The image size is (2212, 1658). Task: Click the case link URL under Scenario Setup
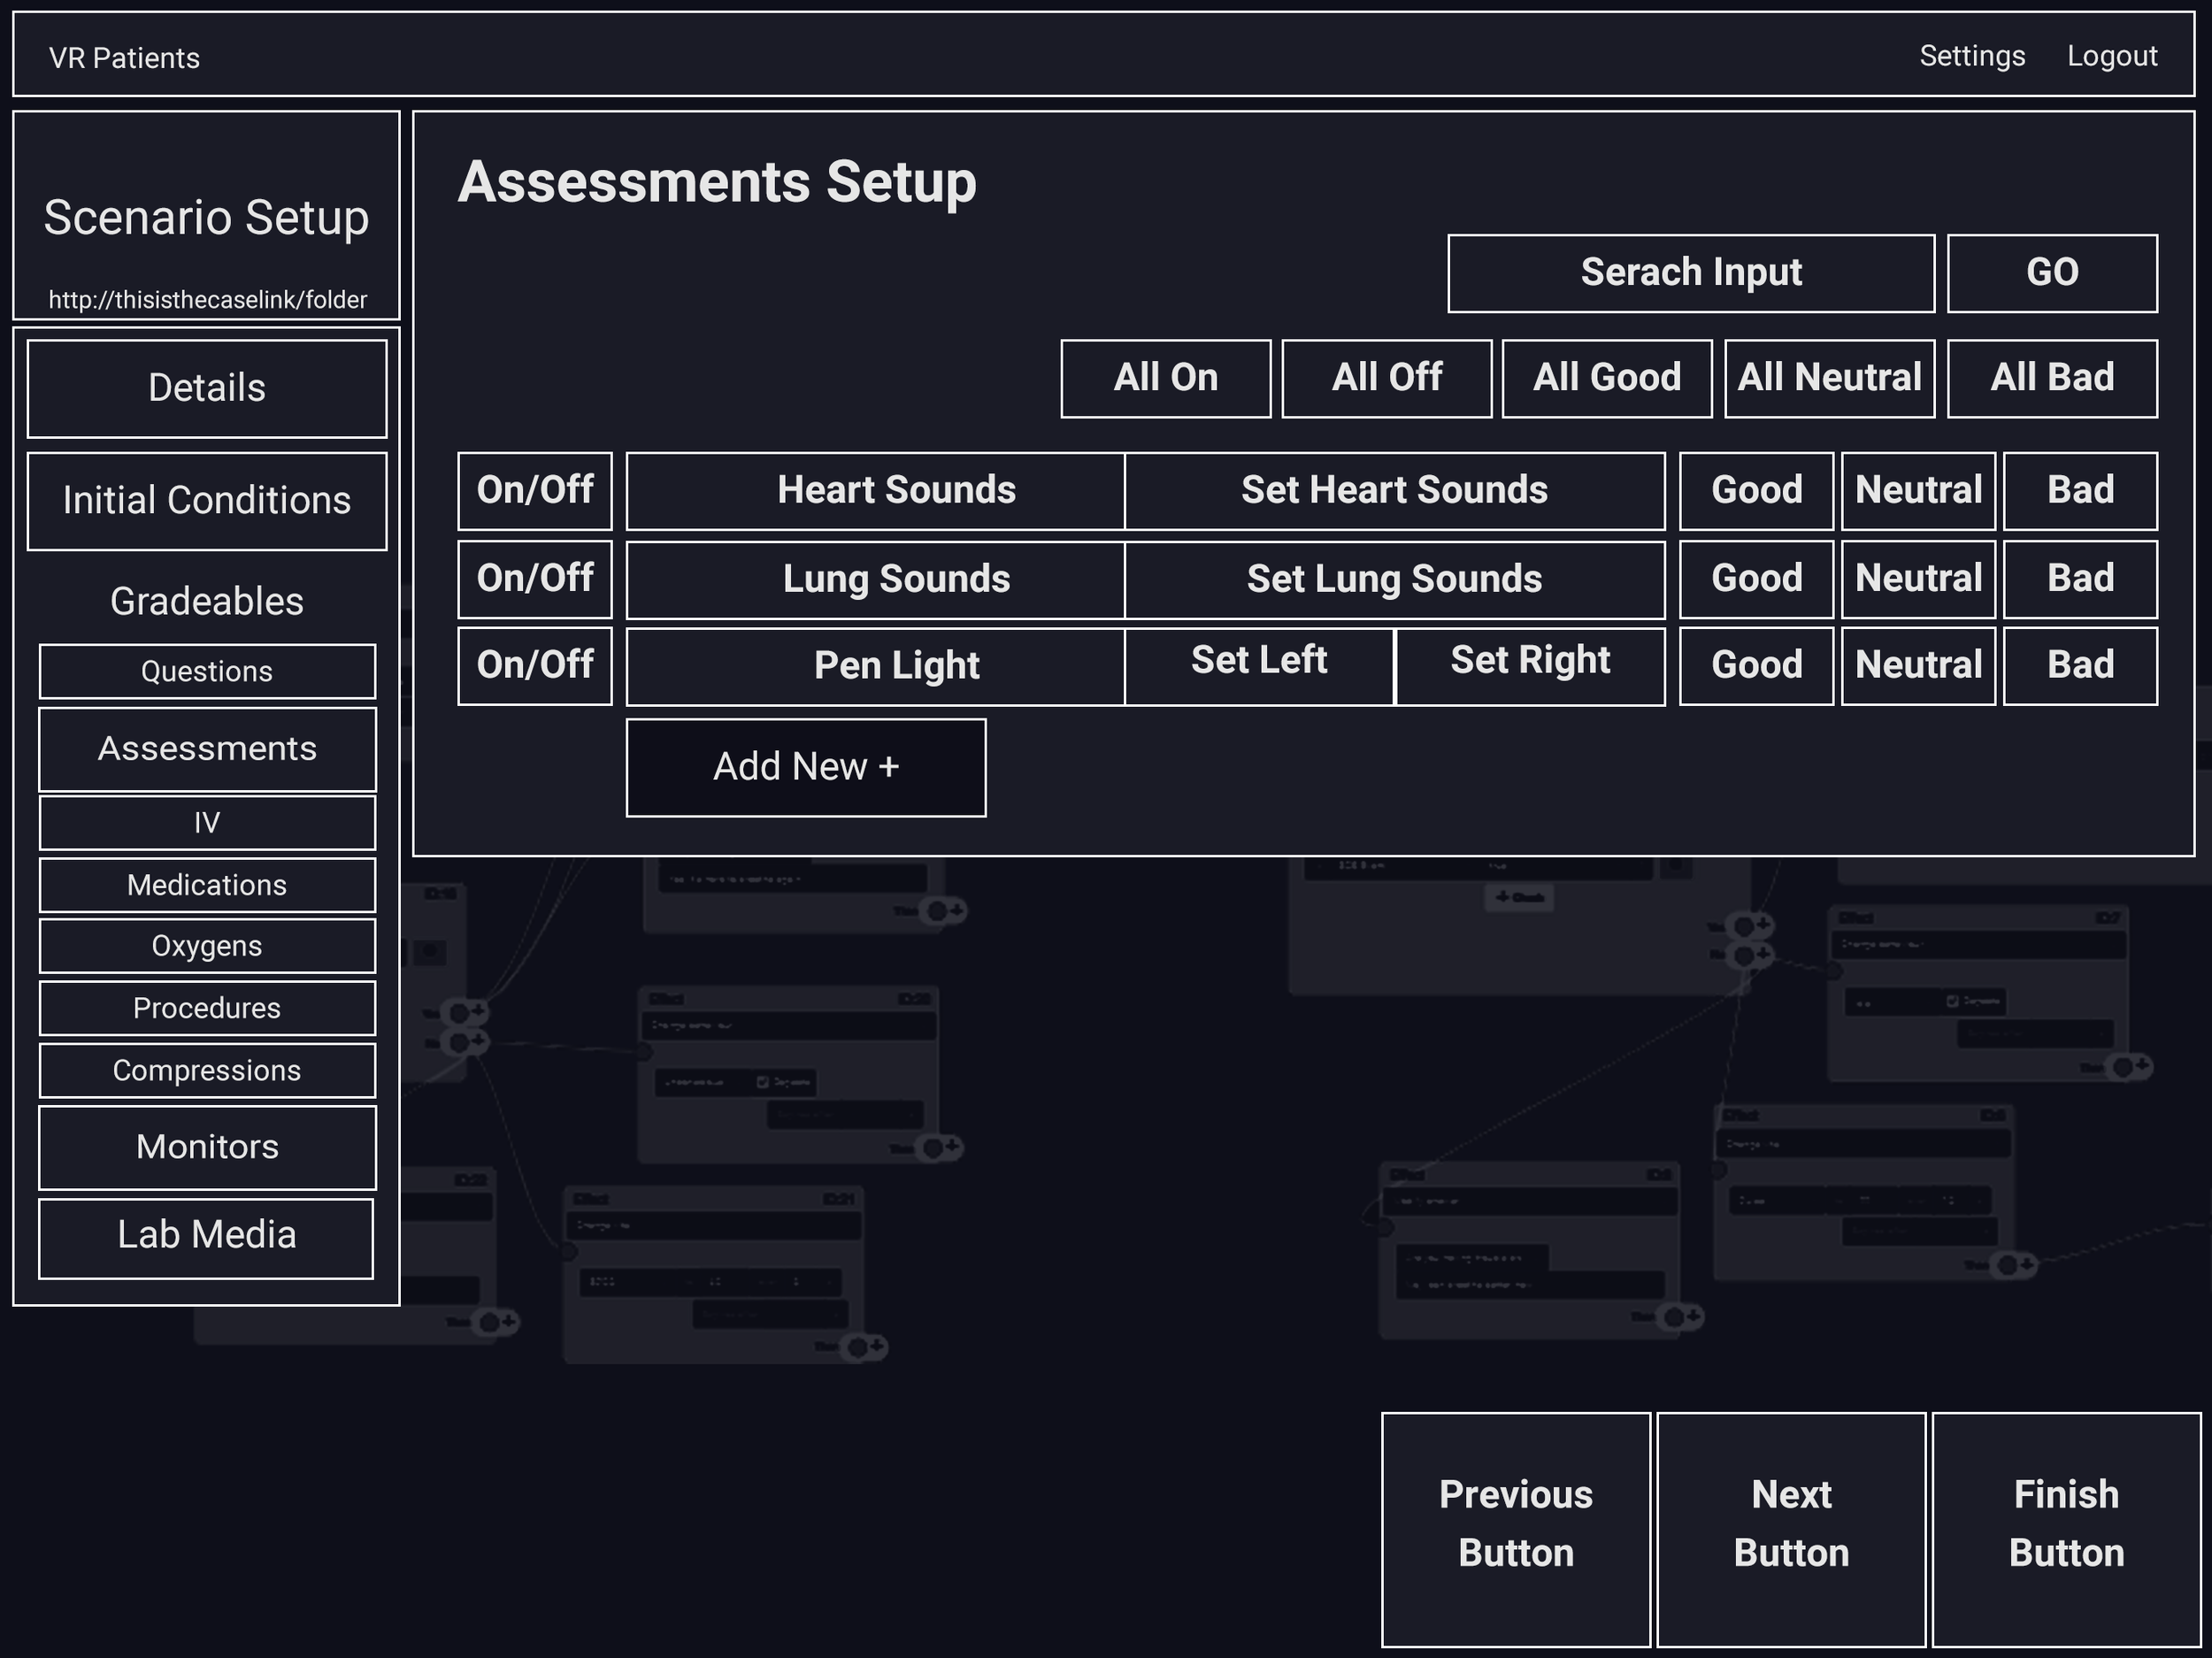click(x=207, y=300)
